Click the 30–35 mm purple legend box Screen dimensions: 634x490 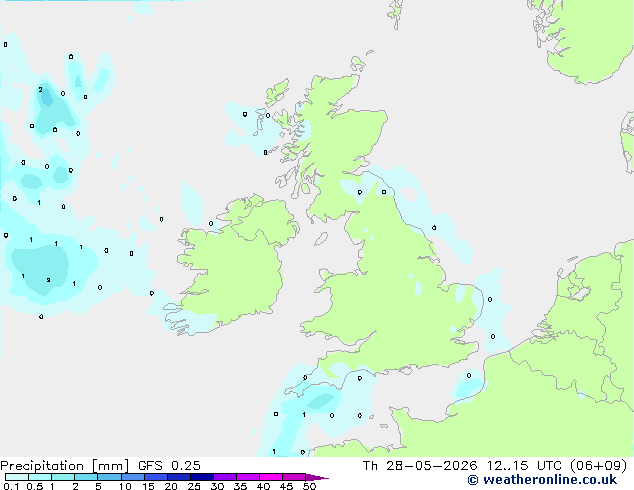pyautogui.click(x=225, y=477)
